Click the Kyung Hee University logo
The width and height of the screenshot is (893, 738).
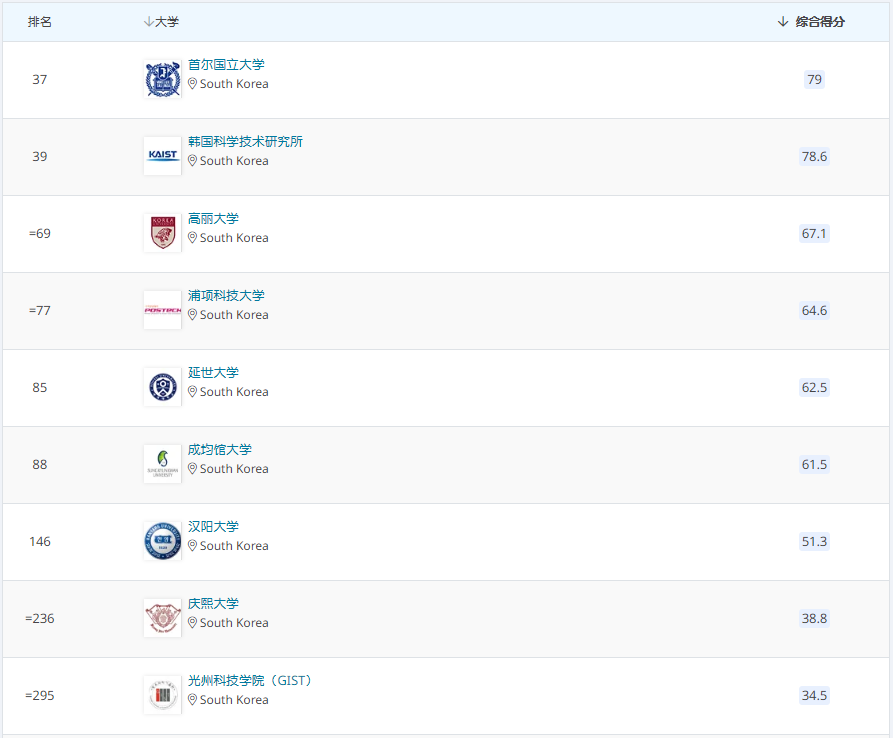coord(162,618)
